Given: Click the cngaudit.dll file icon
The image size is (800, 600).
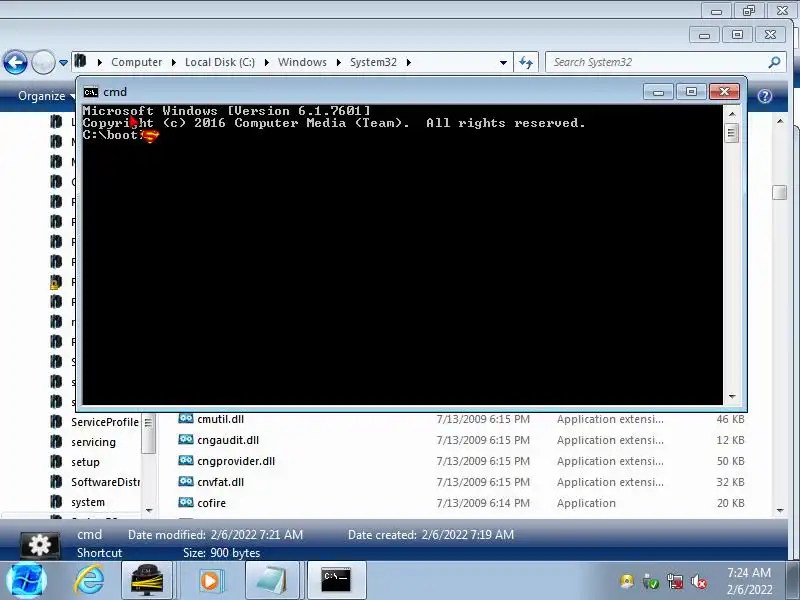Looking at the screenshot, I should pos(186,439).
